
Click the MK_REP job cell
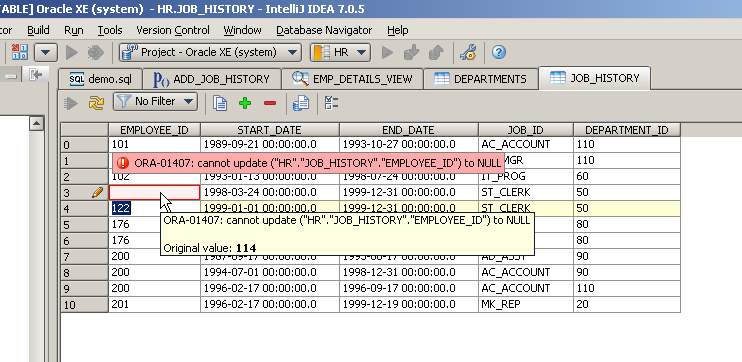[x=526, y=304]
